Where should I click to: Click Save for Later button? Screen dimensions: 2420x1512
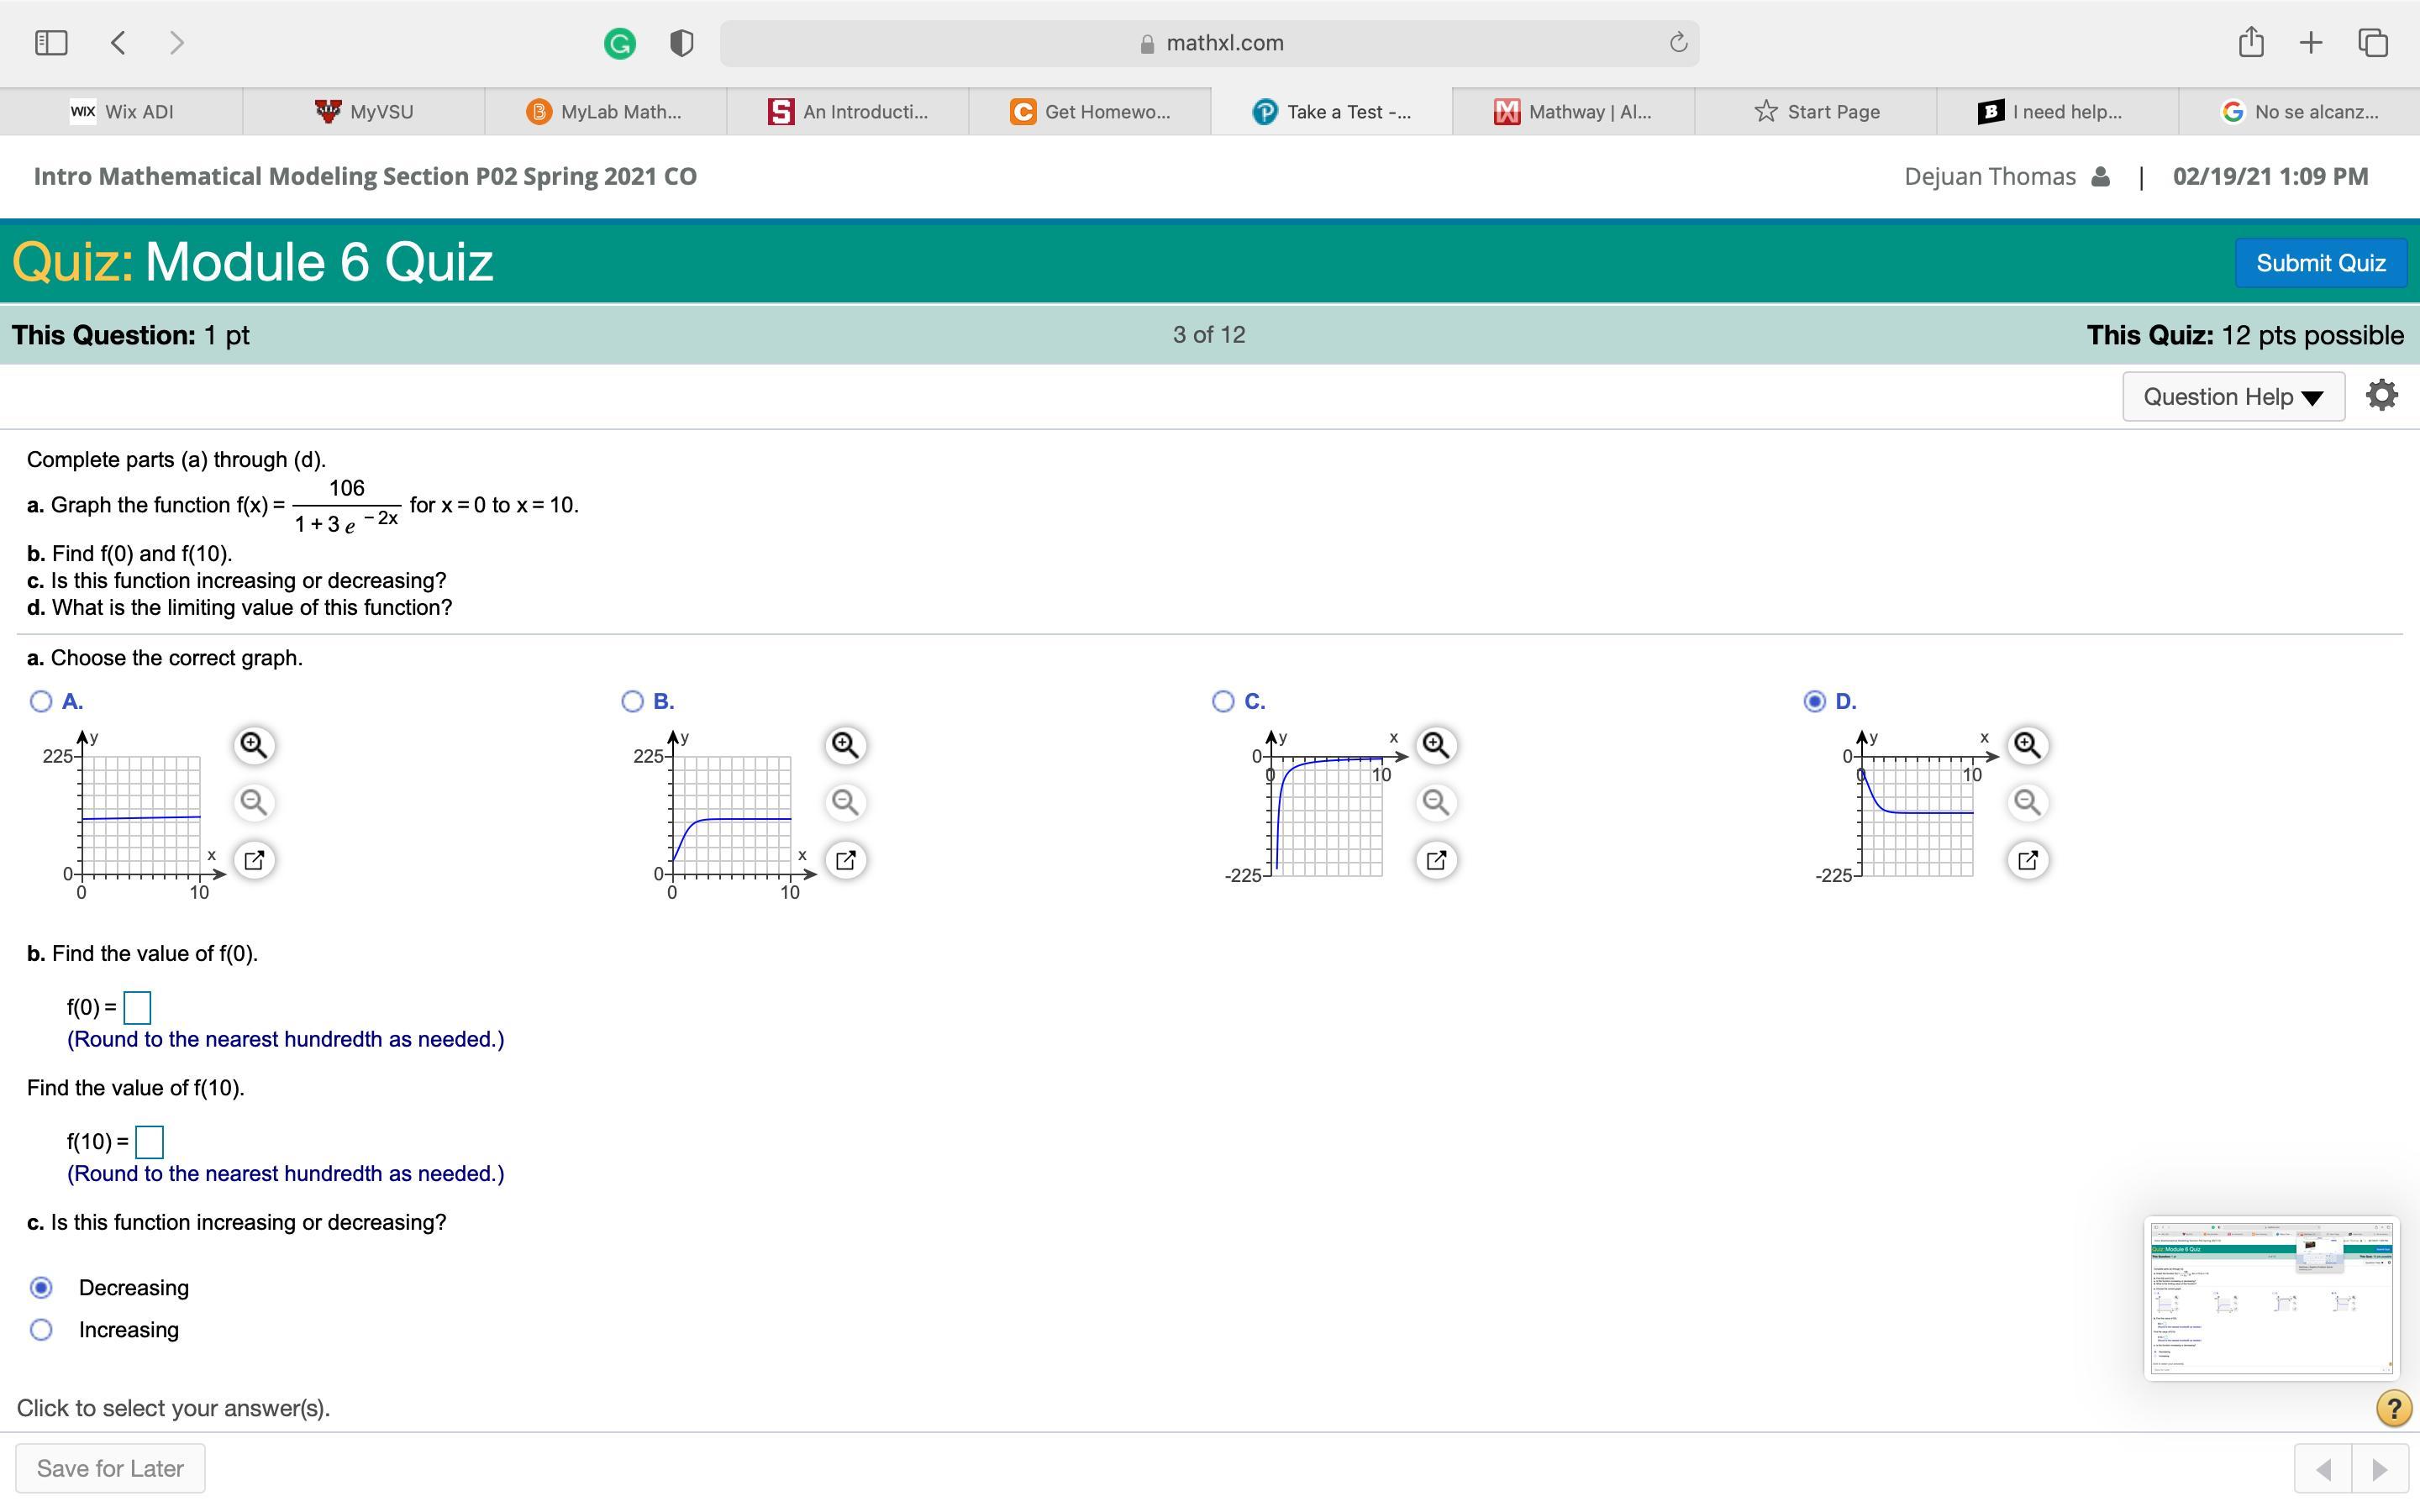110,1468
